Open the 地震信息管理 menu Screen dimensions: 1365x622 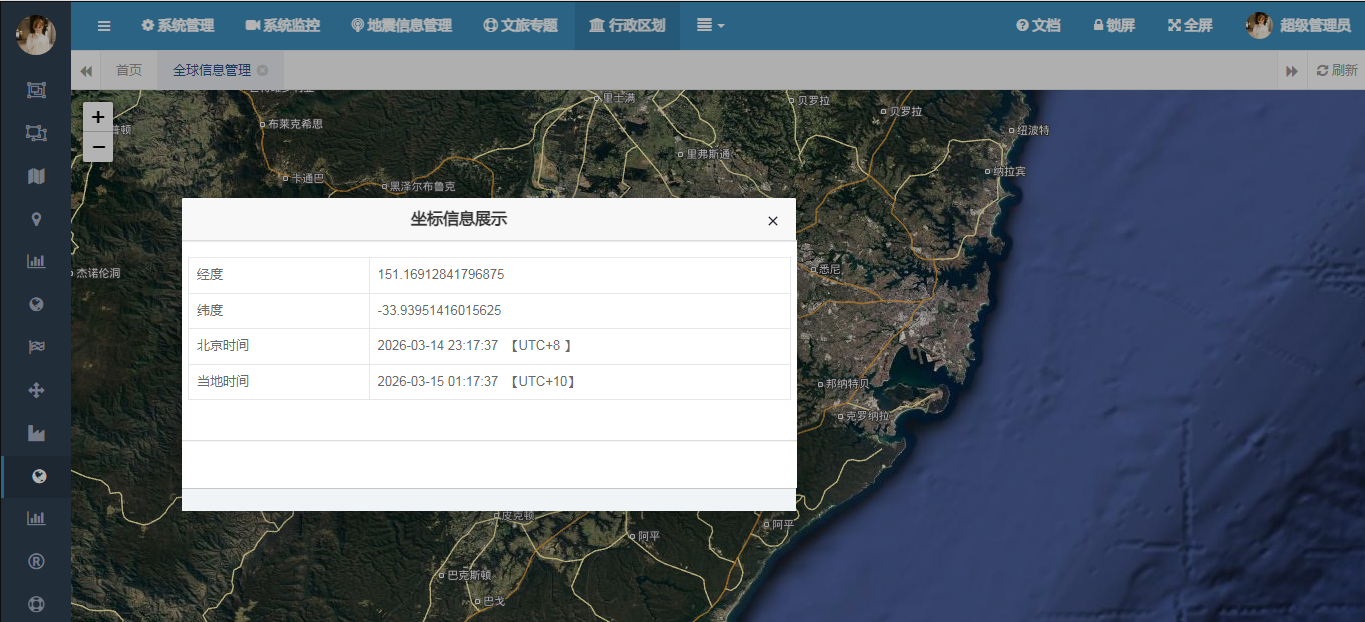point(401,25)
